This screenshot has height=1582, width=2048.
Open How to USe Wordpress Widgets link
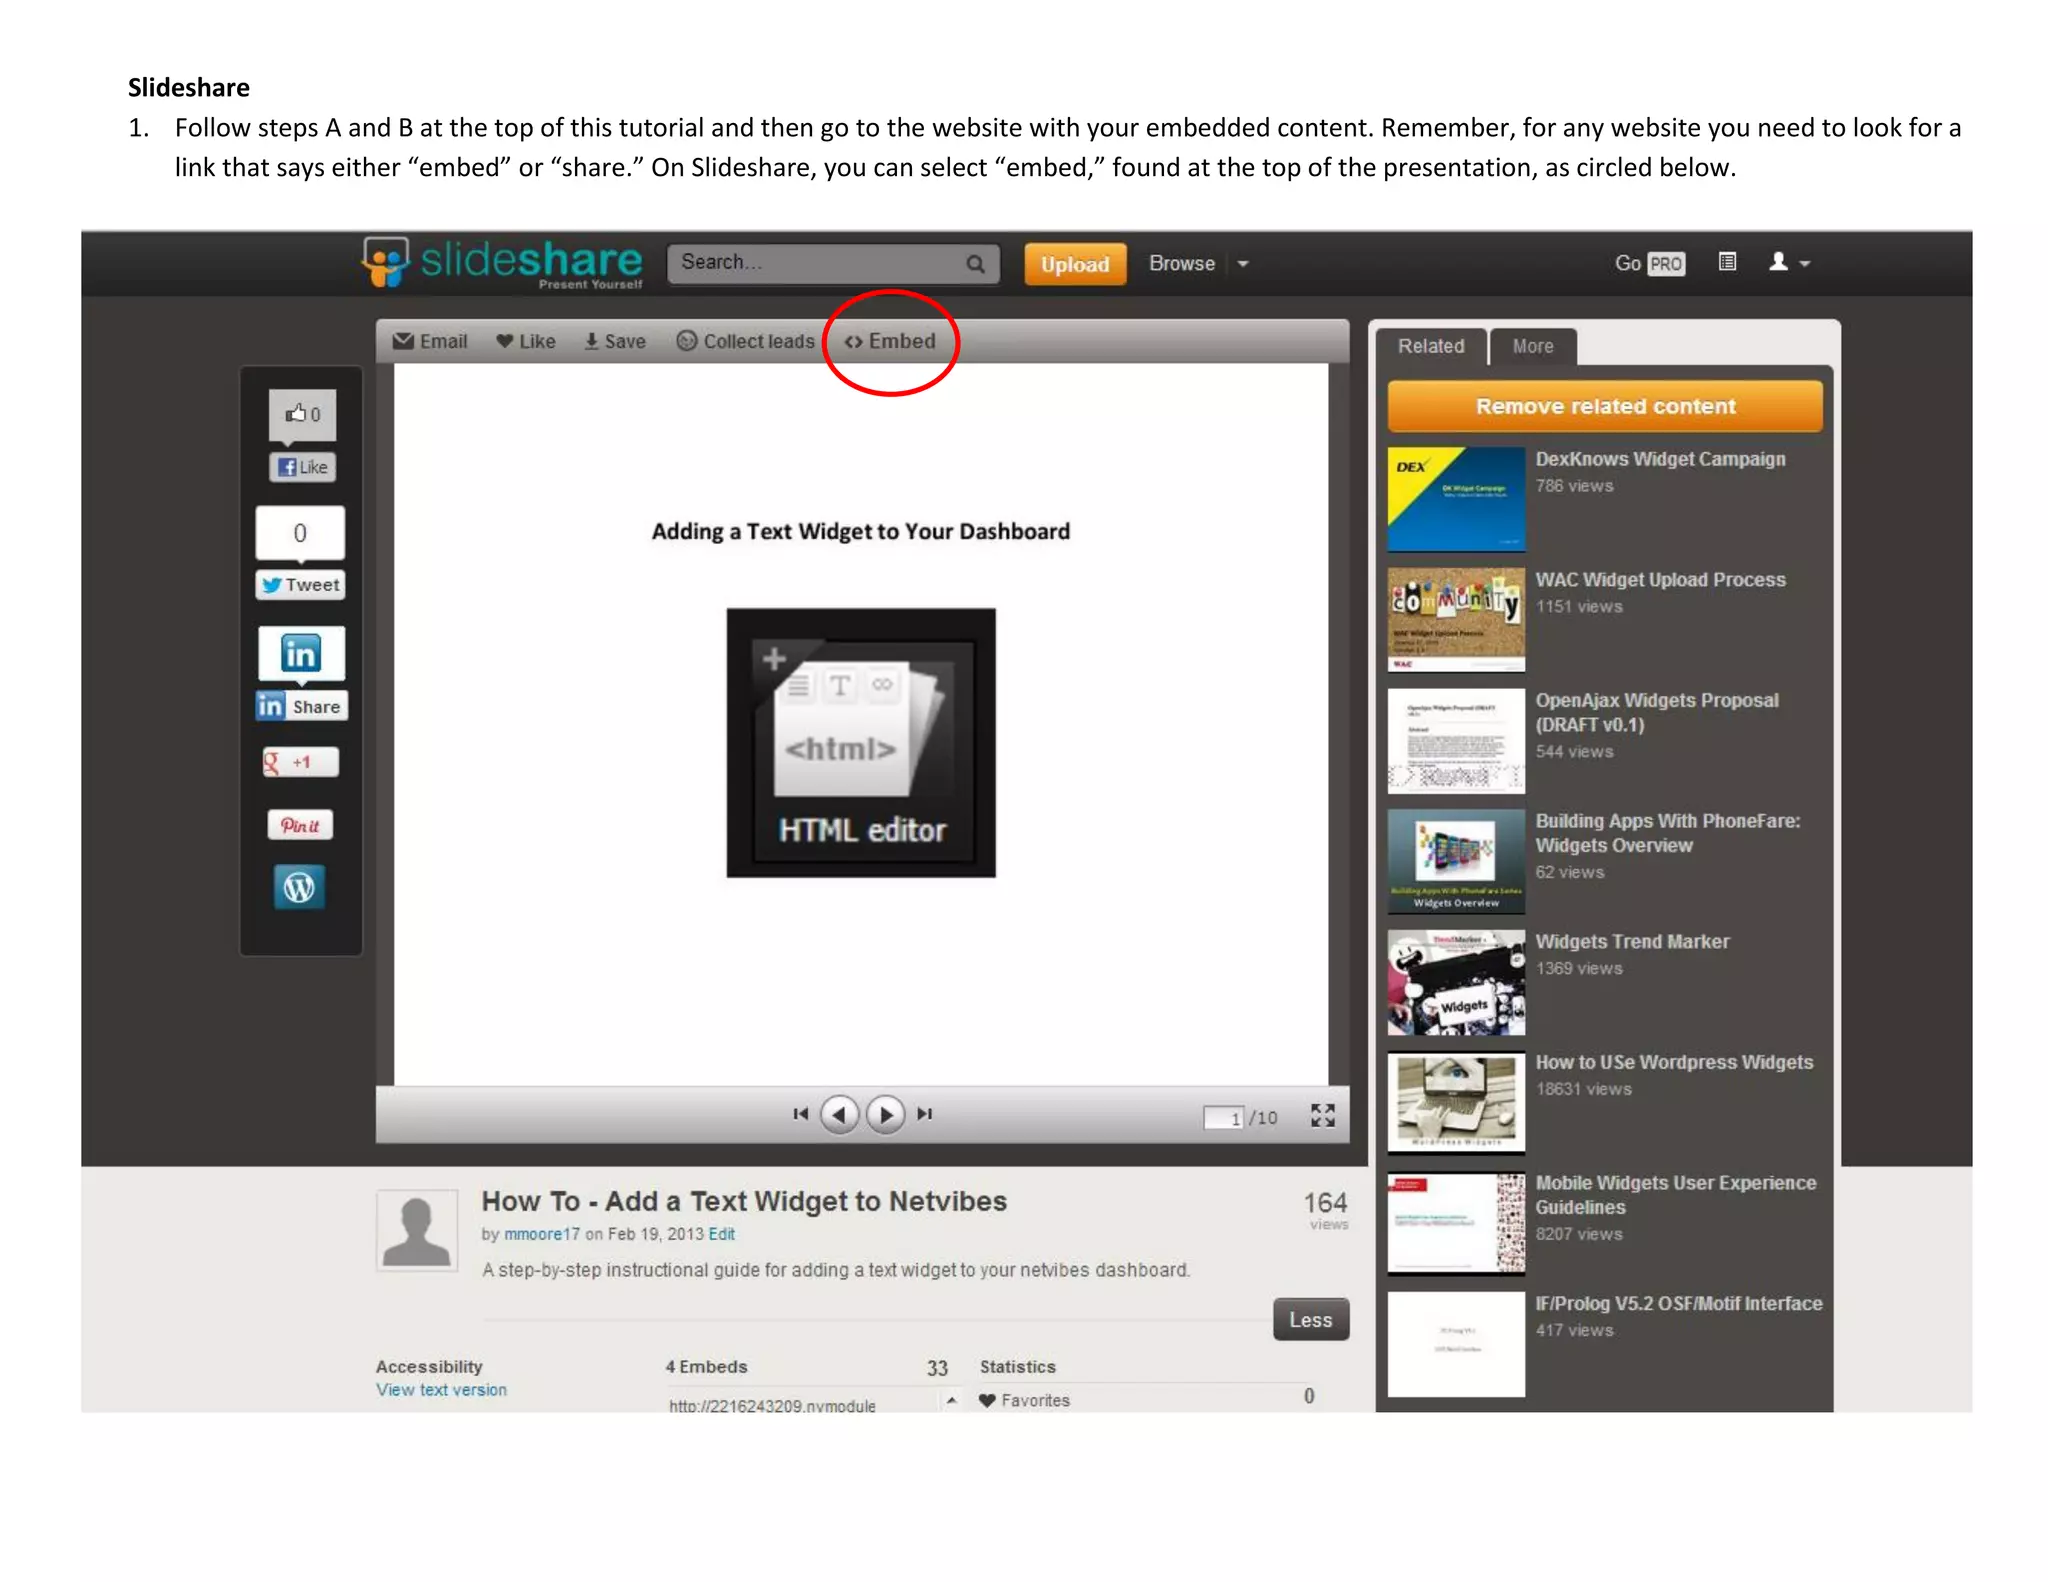(1674, 1062)
